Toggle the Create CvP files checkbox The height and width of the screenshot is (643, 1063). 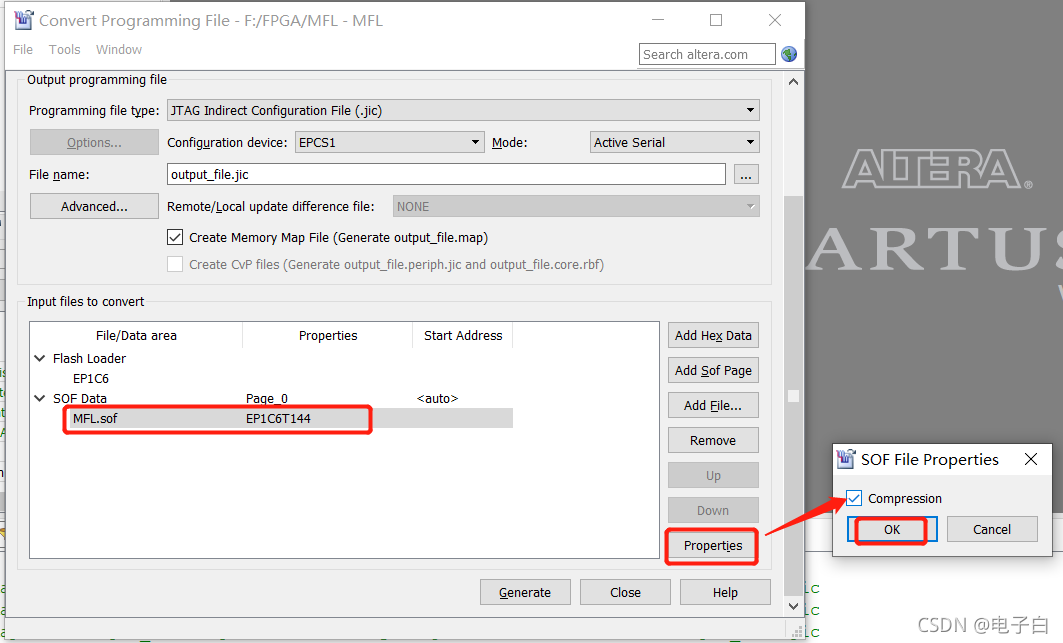click(175, 265)
